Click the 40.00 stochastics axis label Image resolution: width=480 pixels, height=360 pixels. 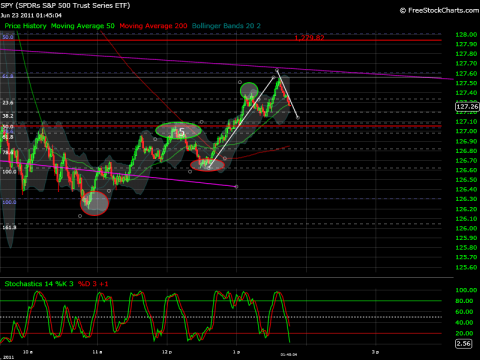[464, 322]
